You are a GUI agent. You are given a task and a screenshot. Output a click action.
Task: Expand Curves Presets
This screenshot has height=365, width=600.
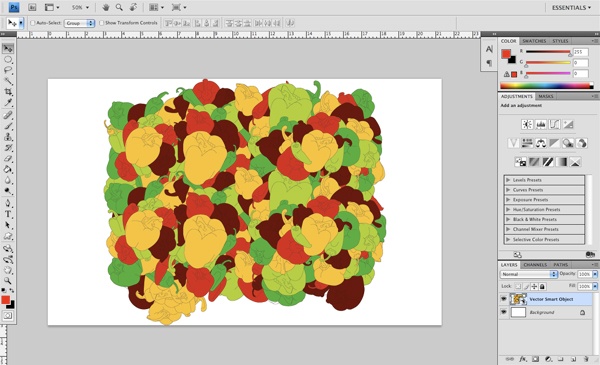(508, 189)
